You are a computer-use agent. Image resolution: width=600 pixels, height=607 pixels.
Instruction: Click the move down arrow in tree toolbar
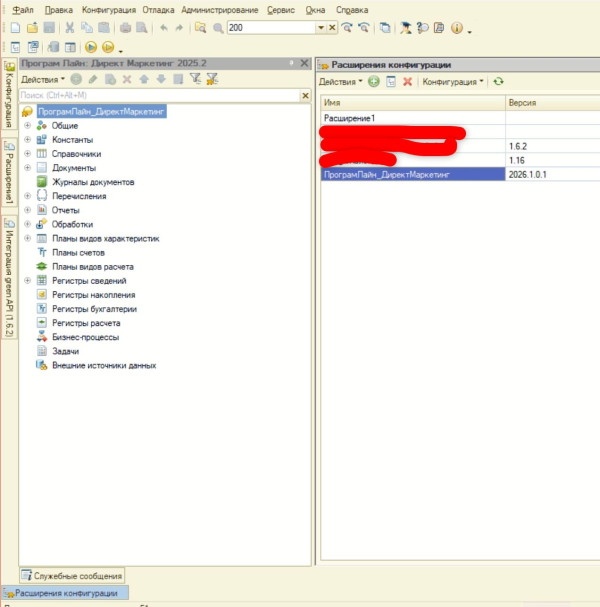[161, 79]
